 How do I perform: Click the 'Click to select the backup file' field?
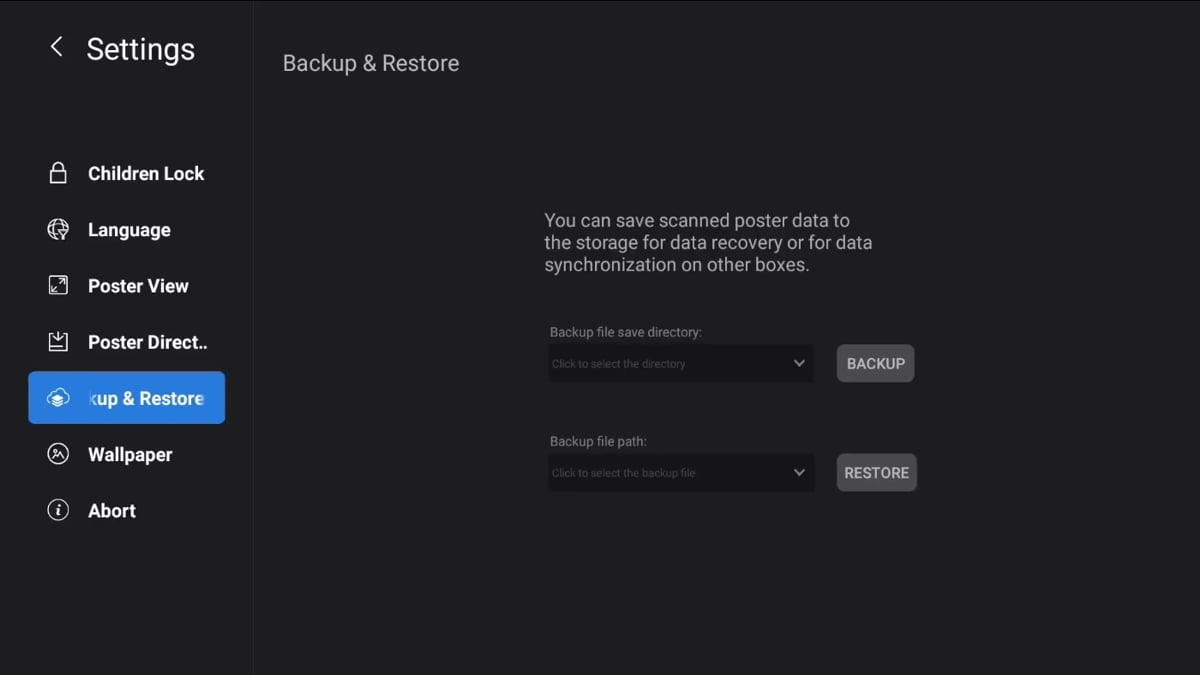click(665, 473)
